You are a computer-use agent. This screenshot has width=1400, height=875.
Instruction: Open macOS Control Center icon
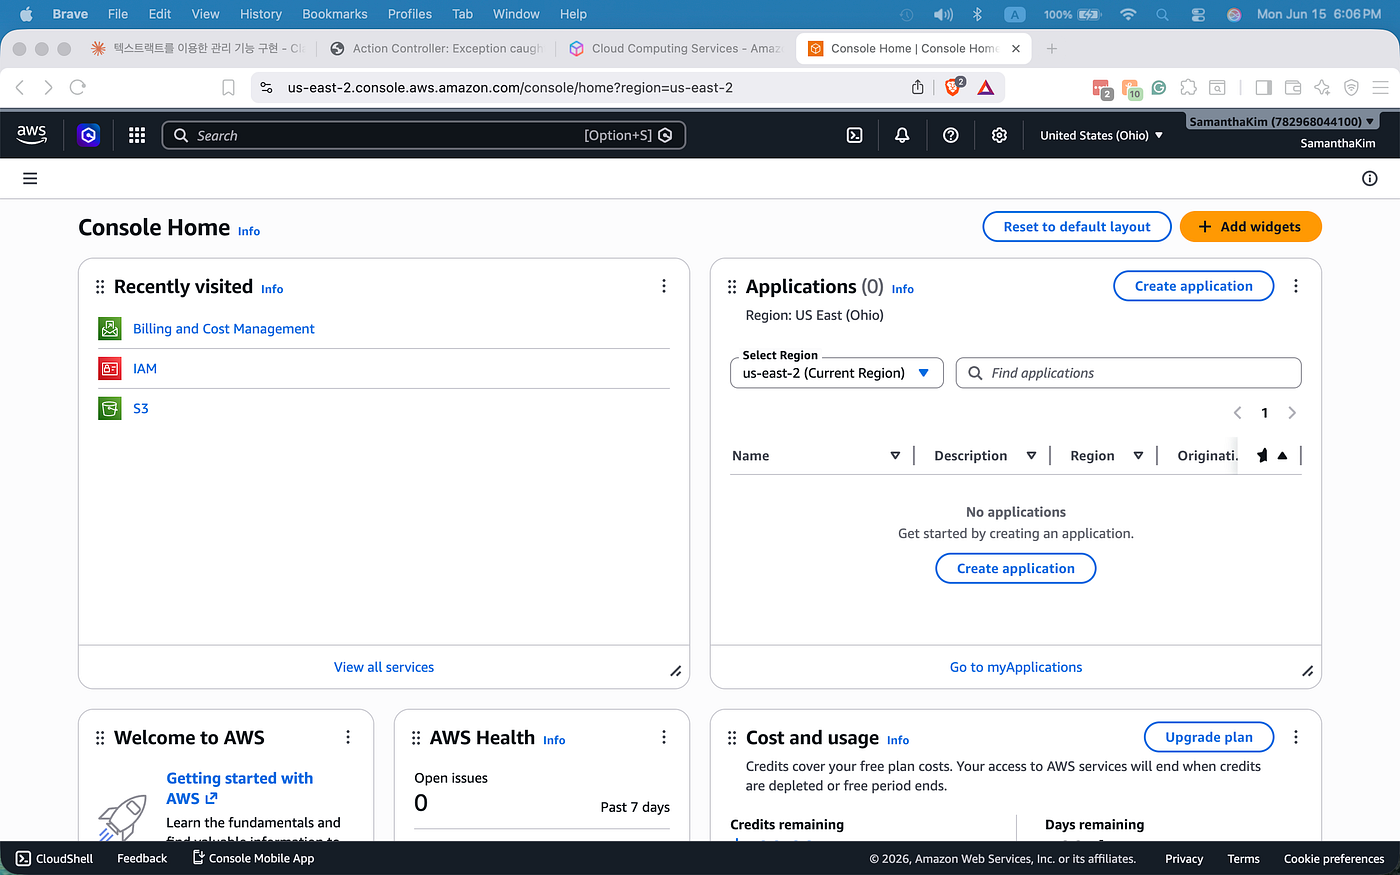(x=1198, y=14)
